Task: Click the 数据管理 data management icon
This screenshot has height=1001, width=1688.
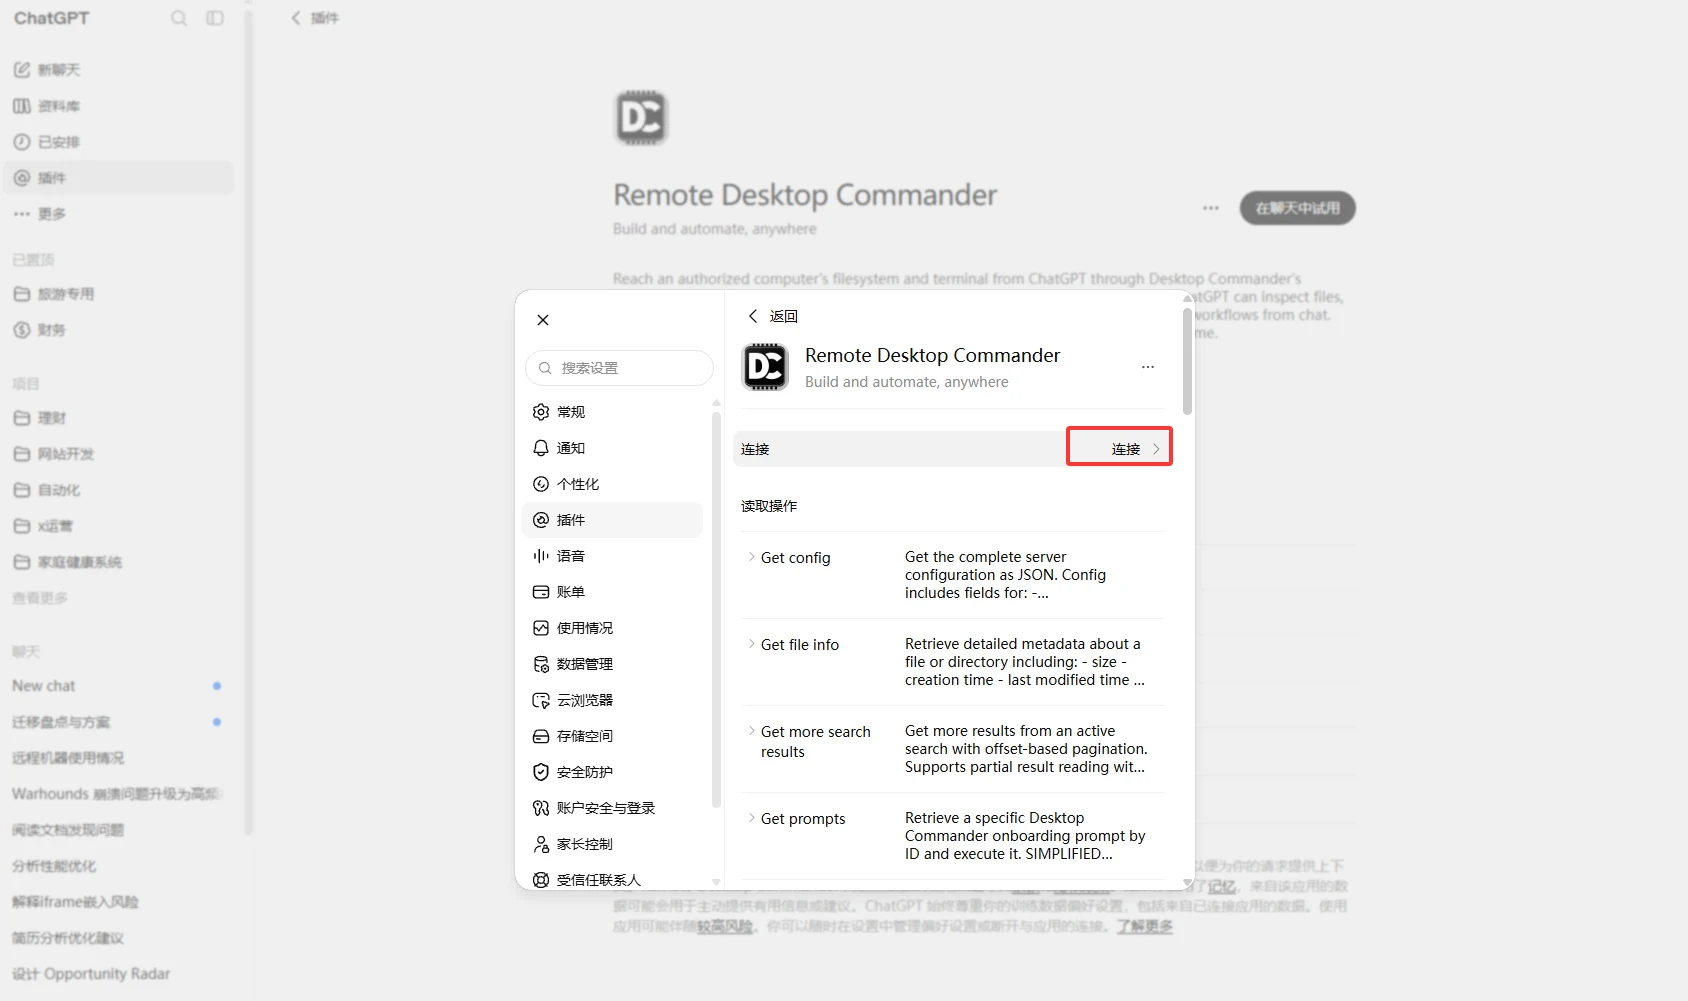Action: point(541,664)
